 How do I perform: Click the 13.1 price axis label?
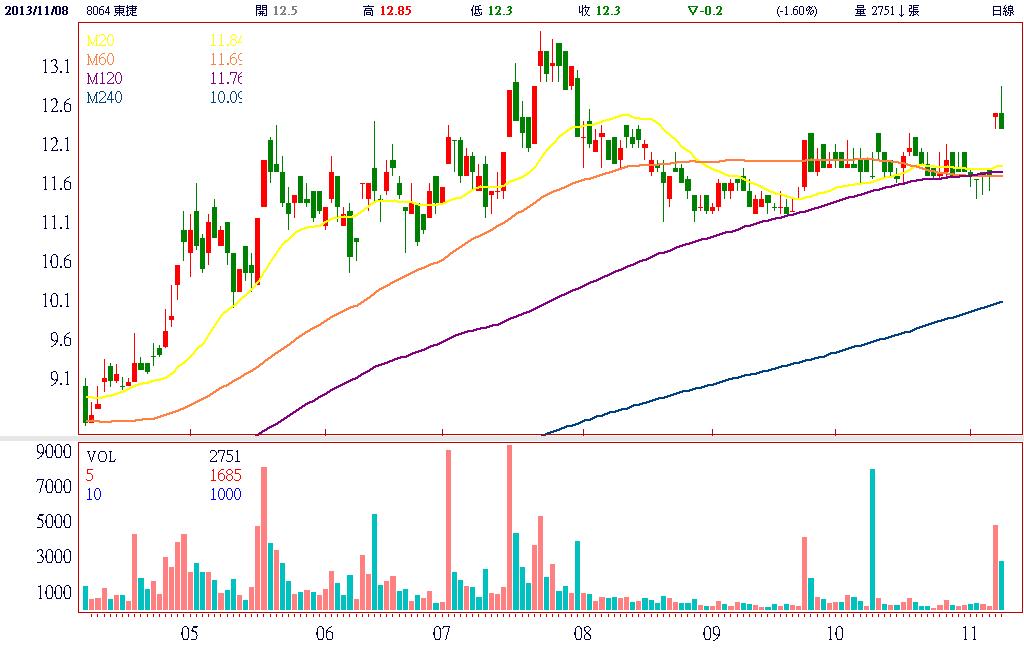(53, 67)
